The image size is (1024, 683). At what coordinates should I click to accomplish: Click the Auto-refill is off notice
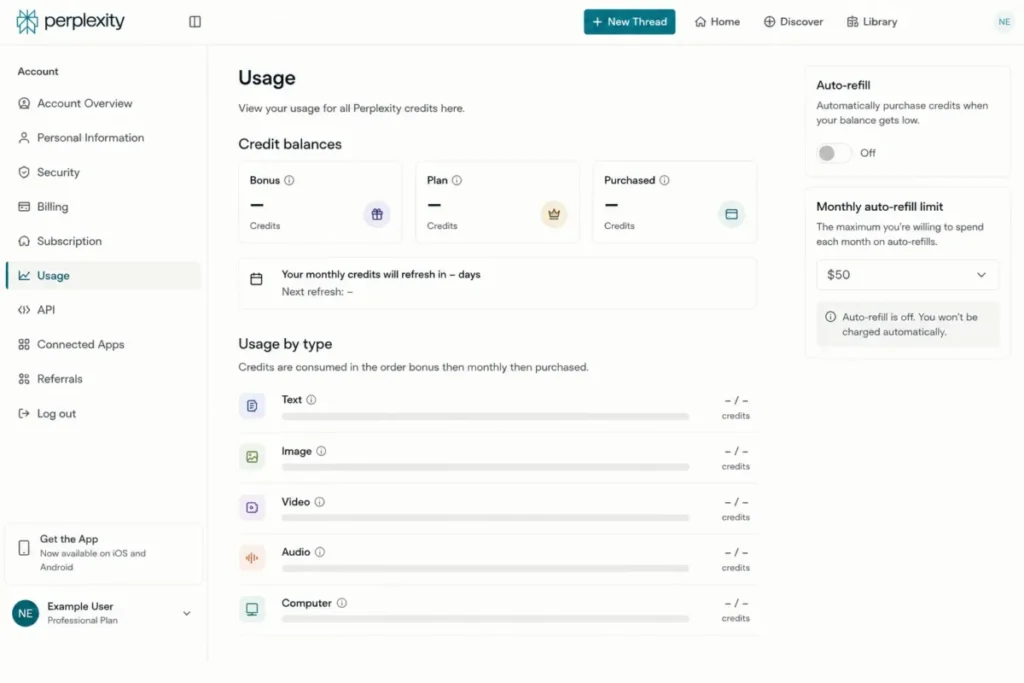click(x=908, y=325)
